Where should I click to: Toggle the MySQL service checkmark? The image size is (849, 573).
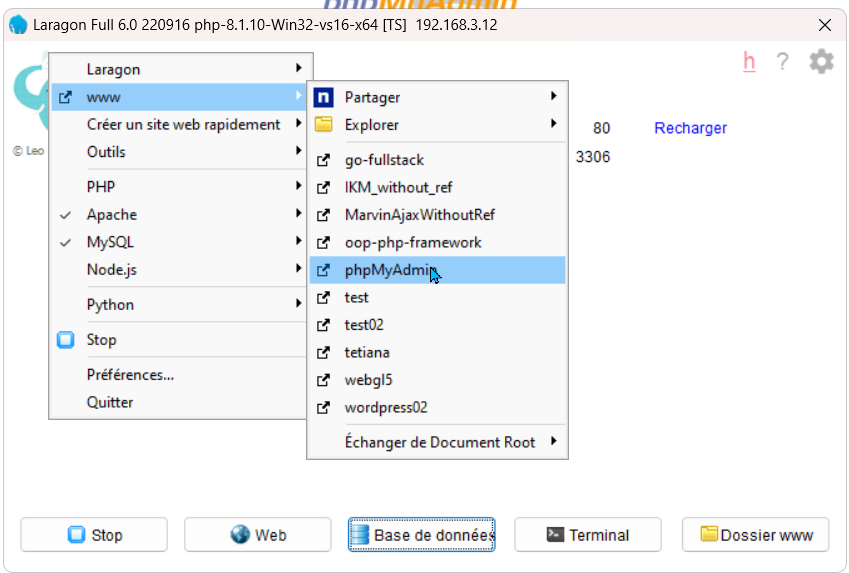tap(66, 242)
